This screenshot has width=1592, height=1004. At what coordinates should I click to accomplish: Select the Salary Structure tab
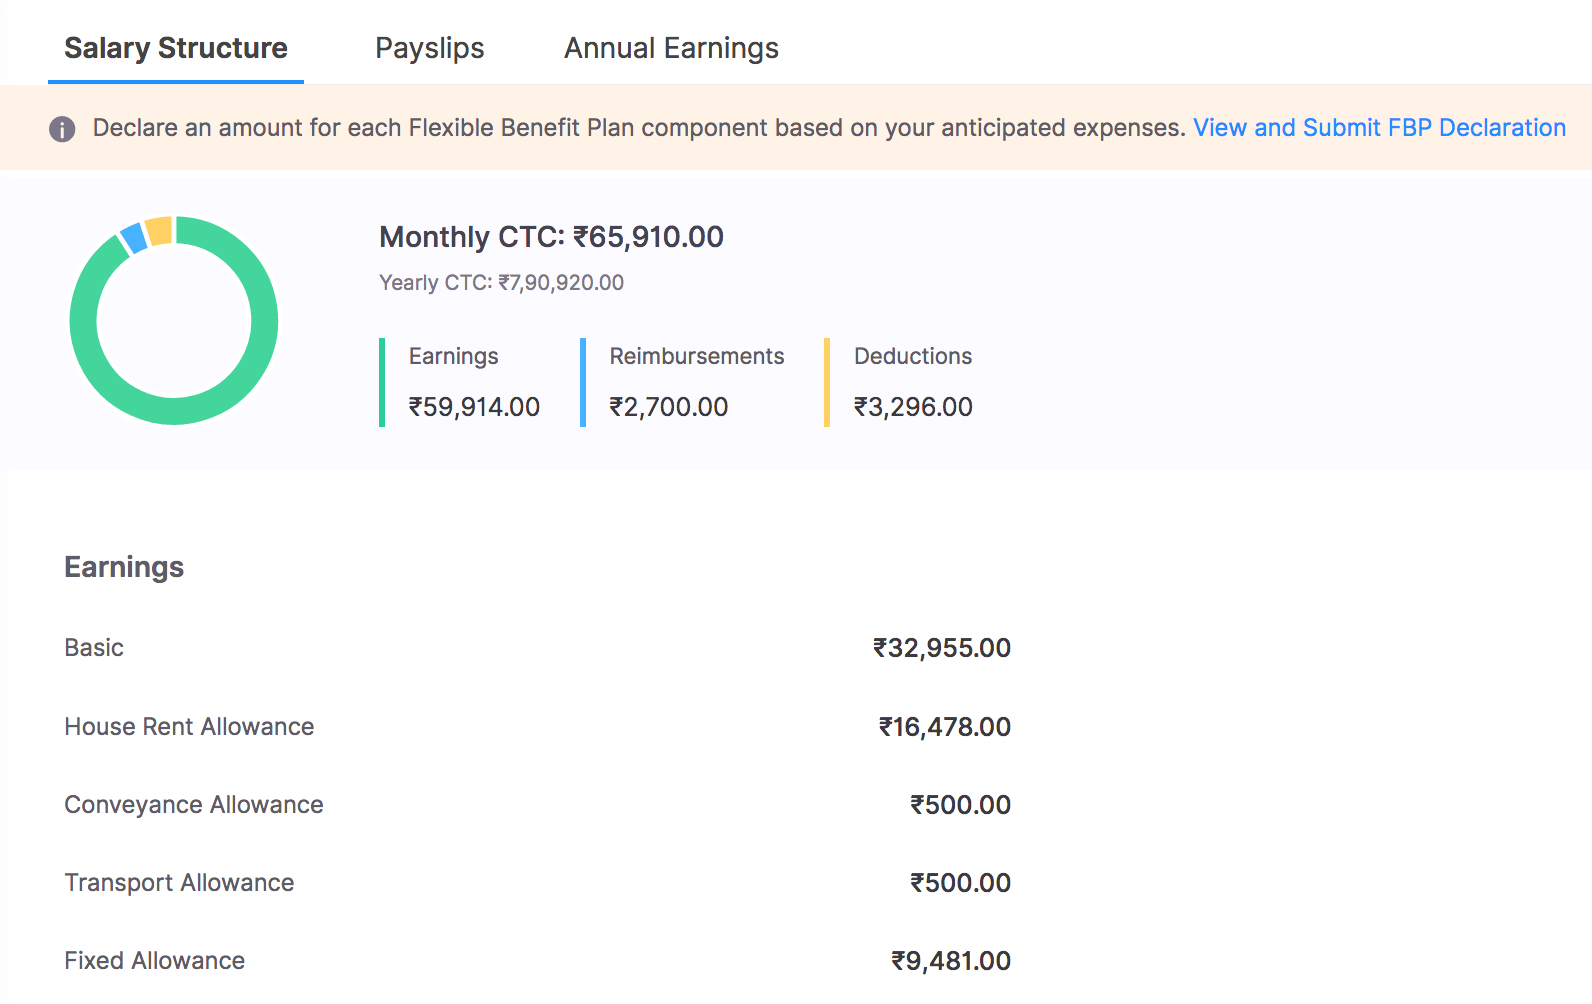[x=176, y=48]
